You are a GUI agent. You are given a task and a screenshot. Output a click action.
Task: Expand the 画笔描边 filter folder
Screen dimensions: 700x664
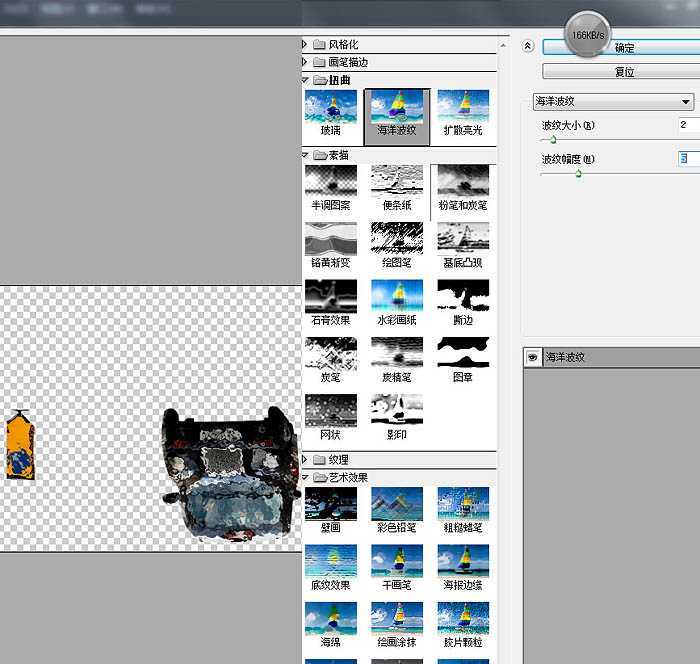(x=305, y=62)
